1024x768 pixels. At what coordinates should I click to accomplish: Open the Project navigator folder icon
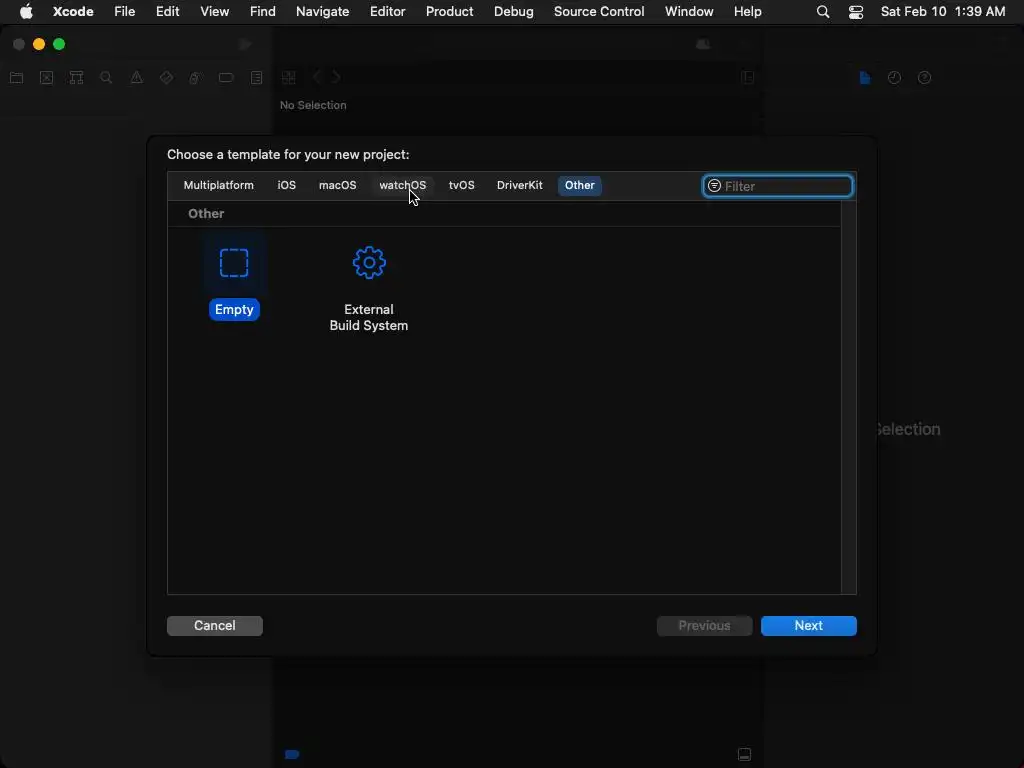coord(16,78)
